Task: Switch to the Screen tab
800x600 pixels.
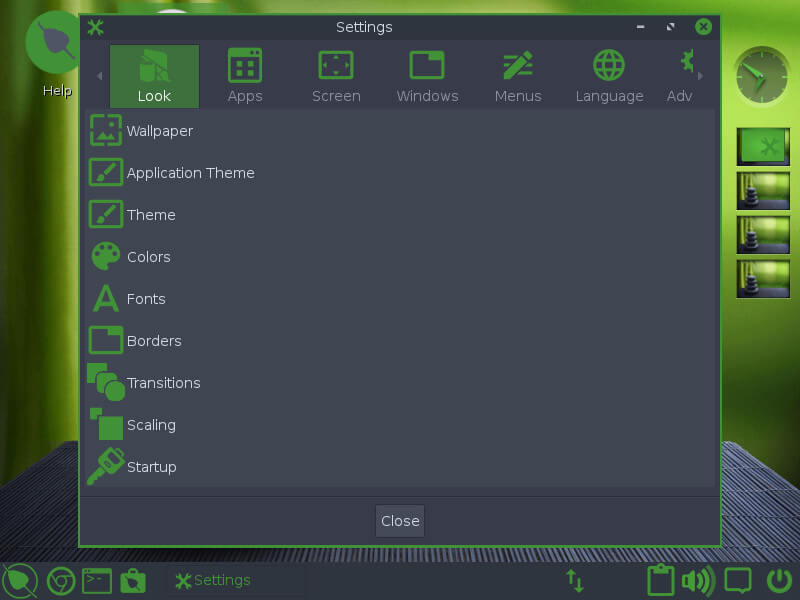Action: point(336,76)
